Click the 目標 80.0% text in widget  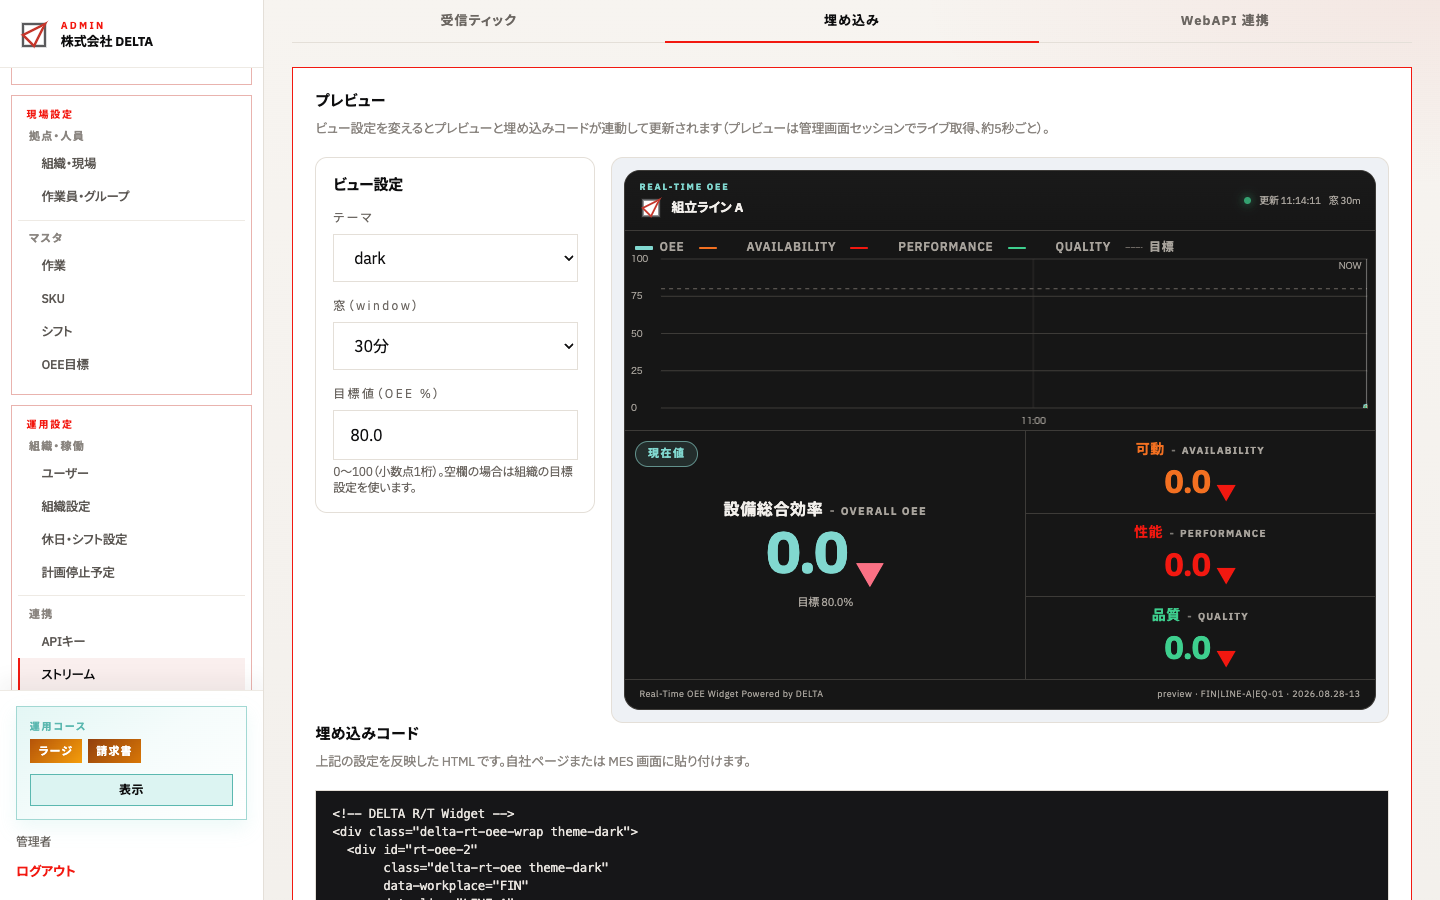825,602
